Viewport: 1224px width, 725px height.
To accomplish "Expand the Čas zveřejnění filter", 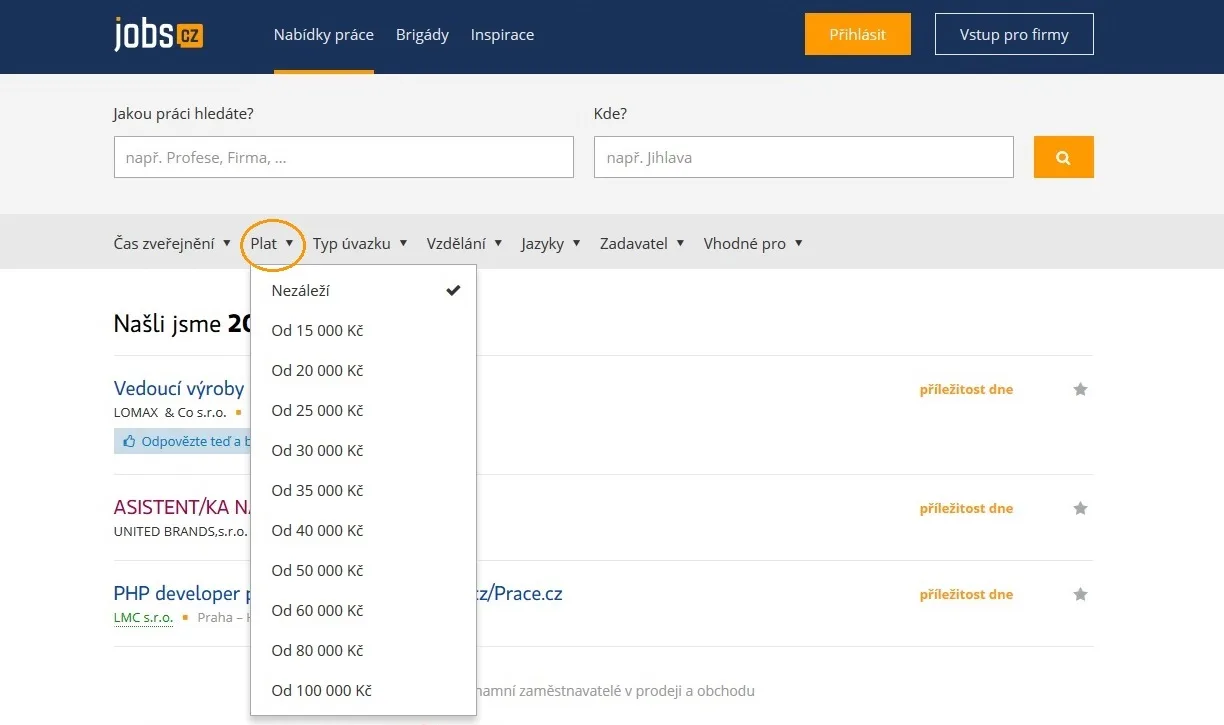I will 172,243.
